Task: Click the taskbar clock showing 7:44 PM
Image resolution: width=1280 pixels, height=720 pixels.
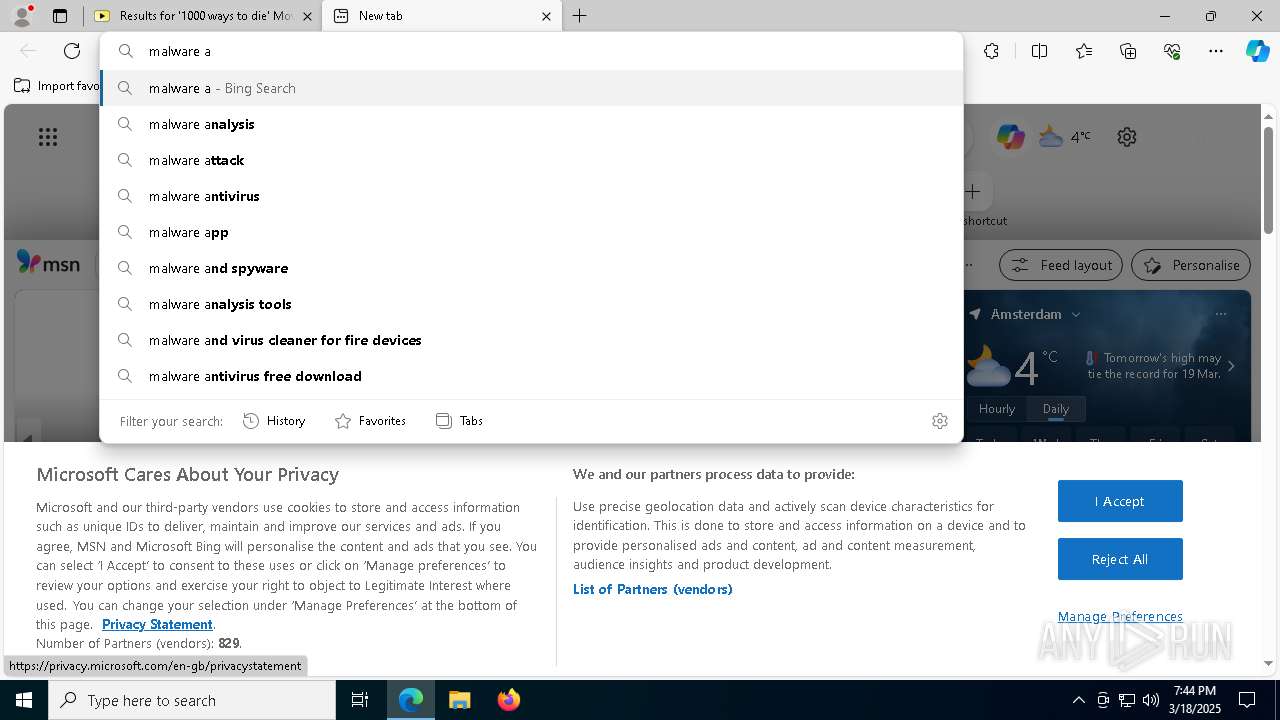Action: tap(1195, 700)
